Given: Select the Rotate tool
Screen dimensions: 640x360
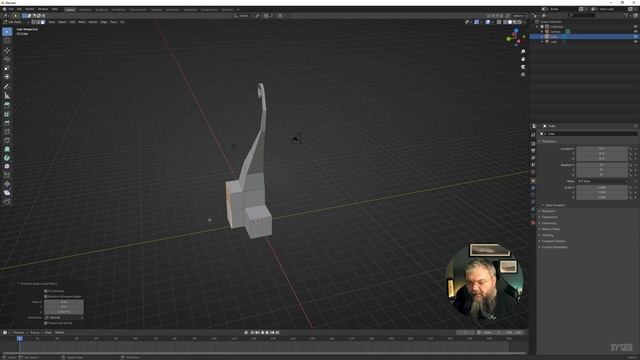Looking at the screenshot, I should 7,59.
